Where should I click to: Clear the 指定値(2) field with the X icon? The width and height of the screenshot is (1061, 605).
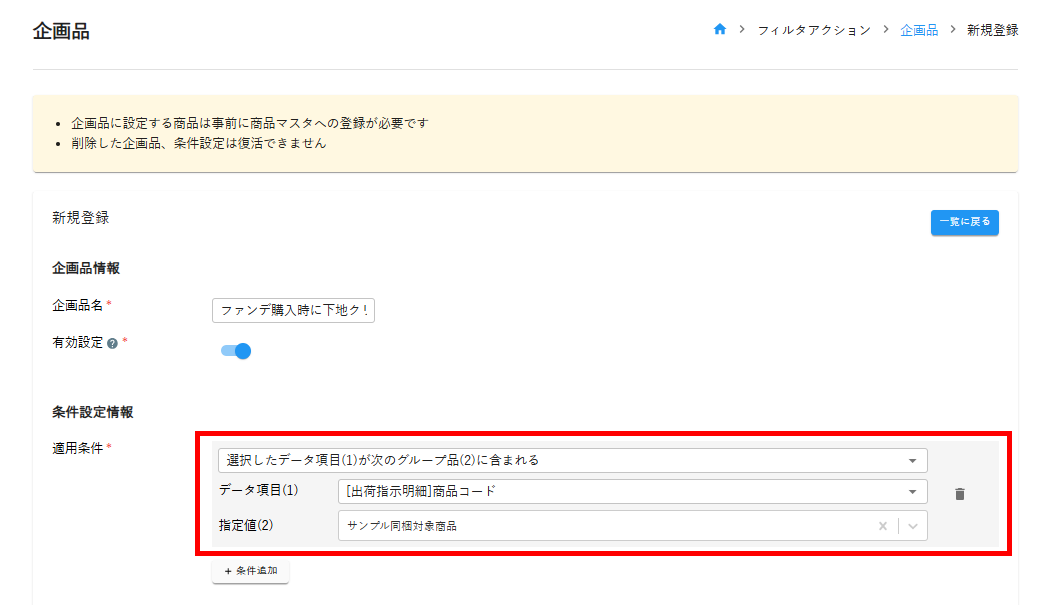coord(882,526)
